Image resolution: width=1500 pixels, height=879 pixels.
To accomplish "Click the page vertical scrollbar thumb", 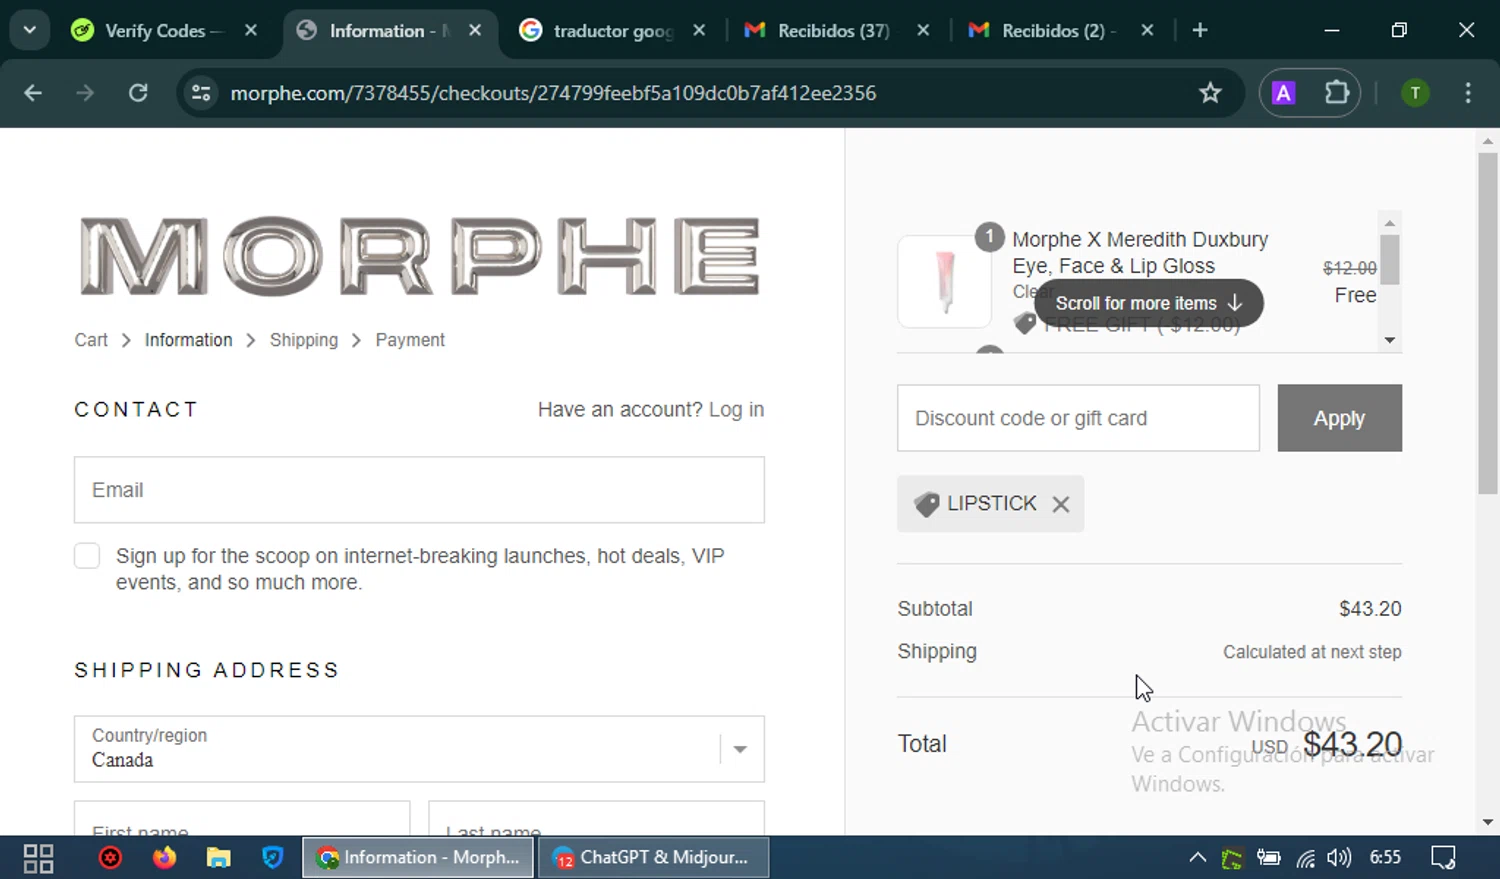I will tap(1488, 323).
